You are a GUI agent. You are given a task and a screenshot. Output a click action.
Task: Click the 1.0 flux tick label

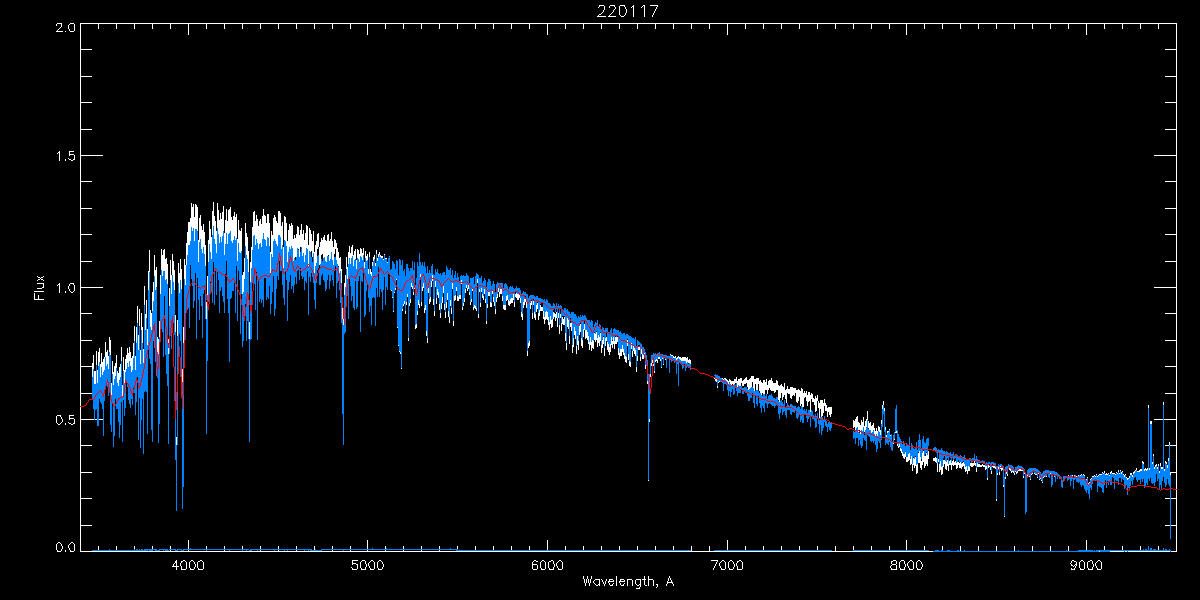pyautogui.click(x=66, y=288)
